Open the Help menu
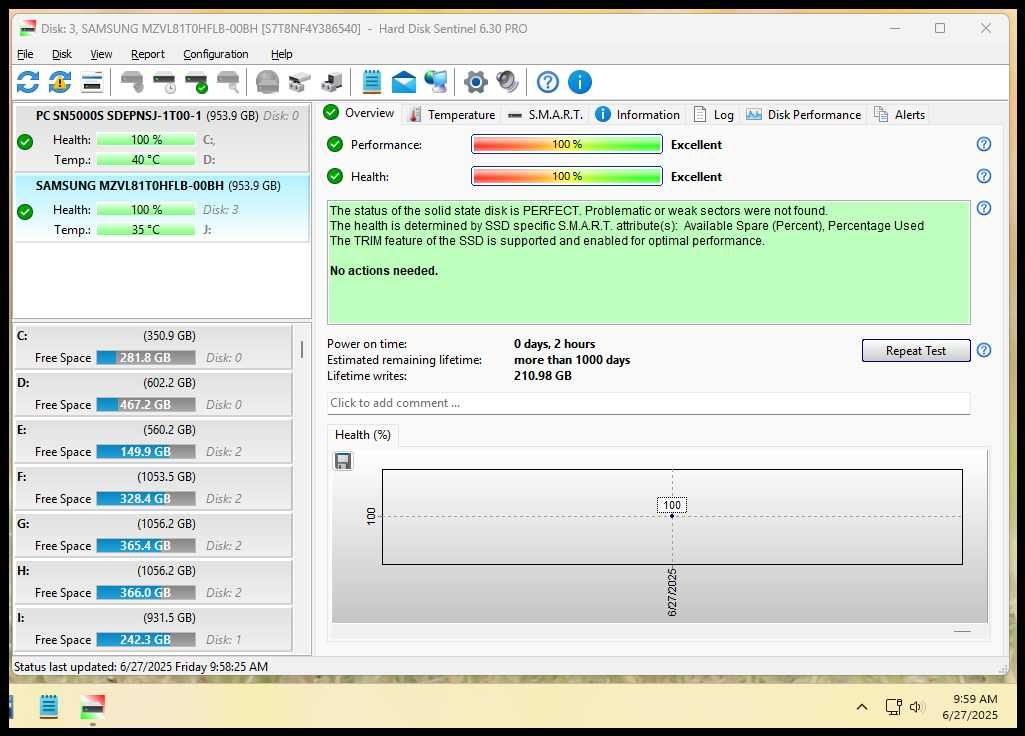The height and width of the screenshot is (736, 1025). click(282, 54)
